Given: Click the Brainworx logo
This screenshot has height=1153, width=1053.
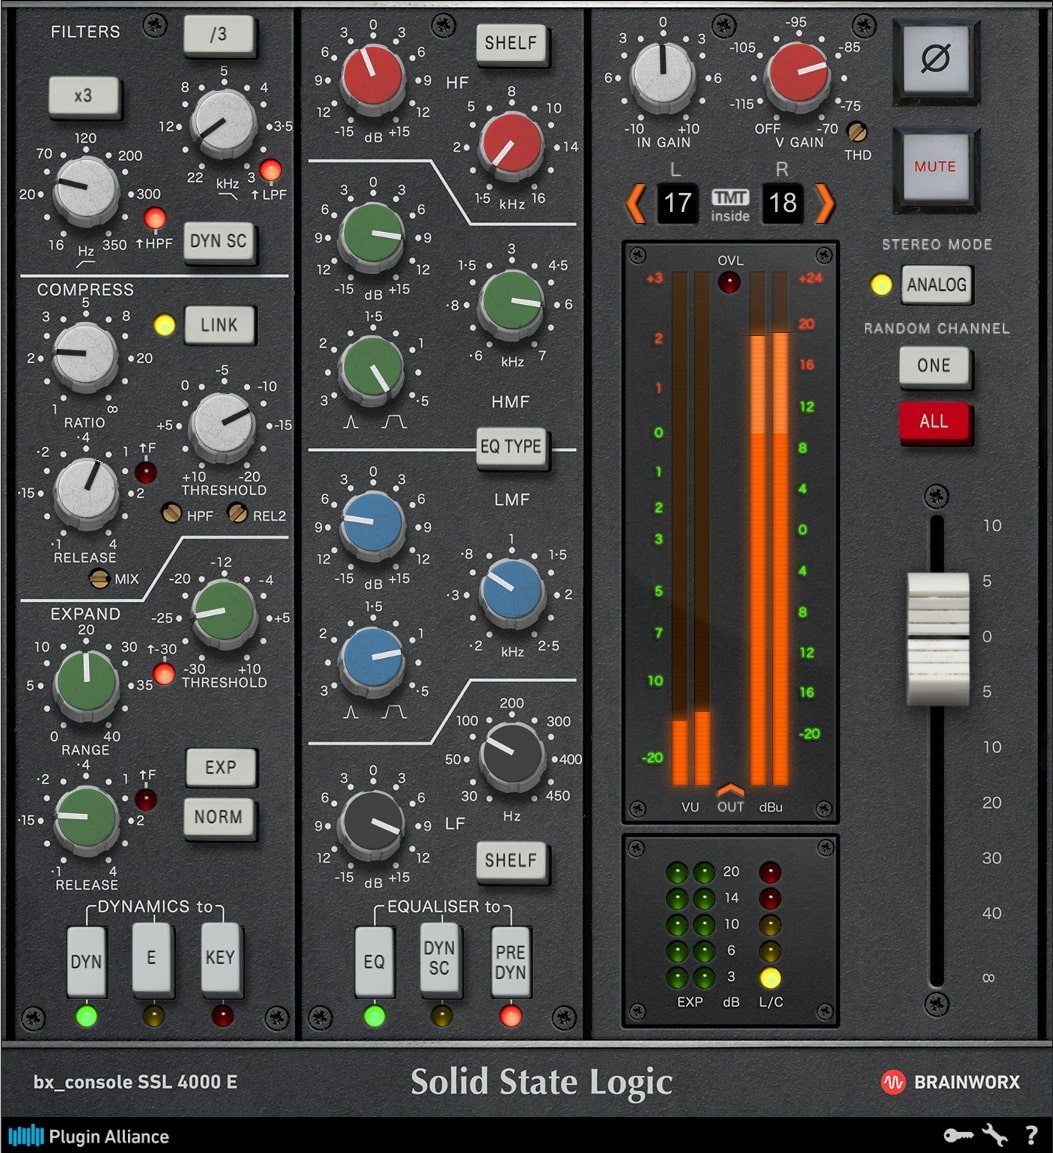Looking at the screenshot, I should point(950,1082).
